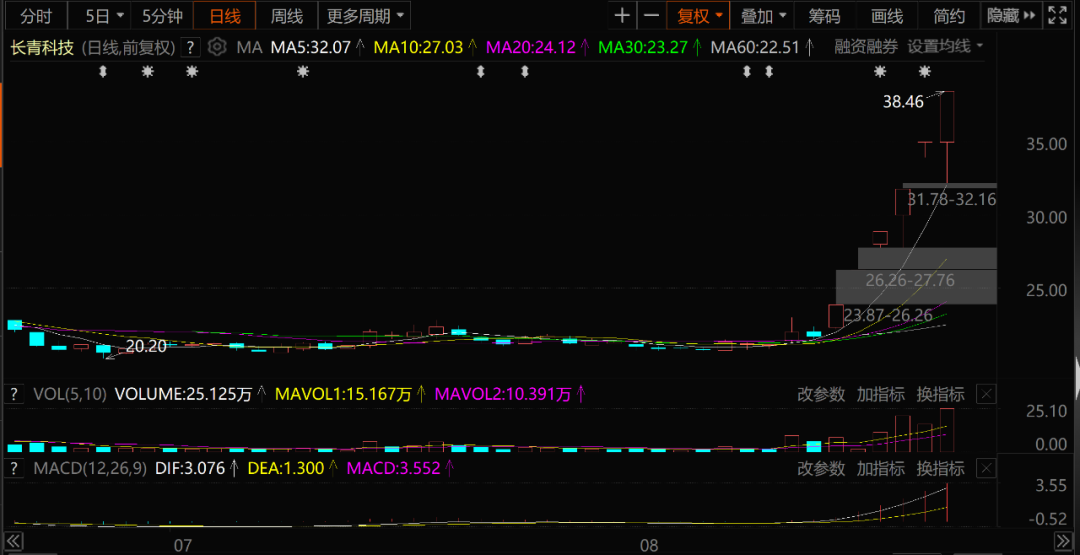Click MA60:22.51 value label
1080x555 pixels.
pyautogui.click(x=756, y=48)
